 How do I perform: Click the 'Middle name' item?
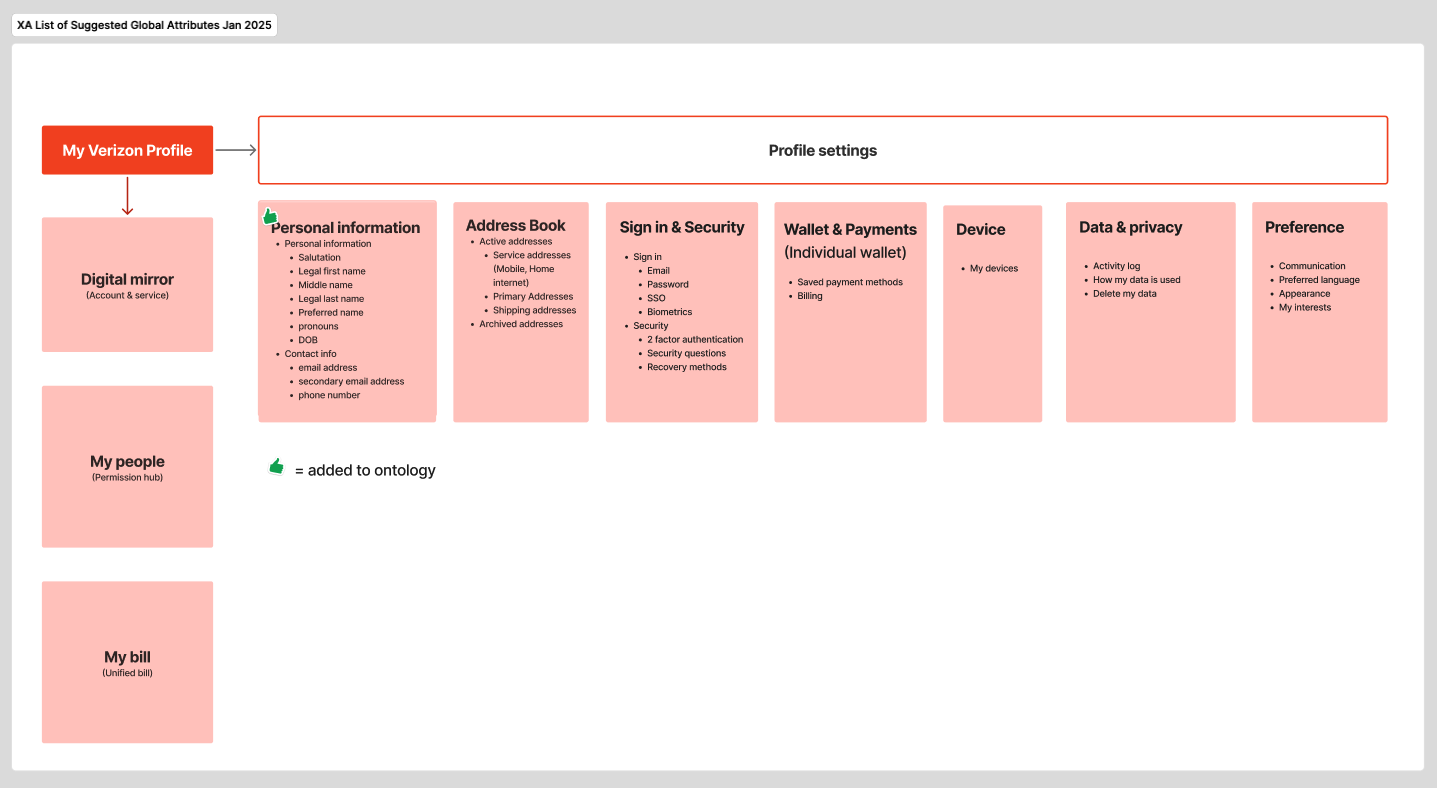[x=325, y=285]
